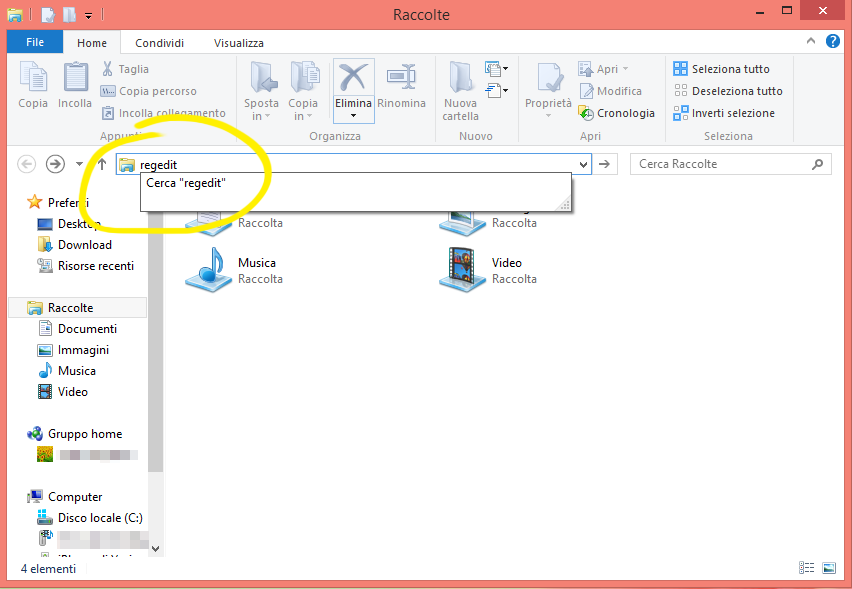Choose Copia percorso in ribbon
The height and width of the screenshot is (589, 852).
[x=148, y=91]
